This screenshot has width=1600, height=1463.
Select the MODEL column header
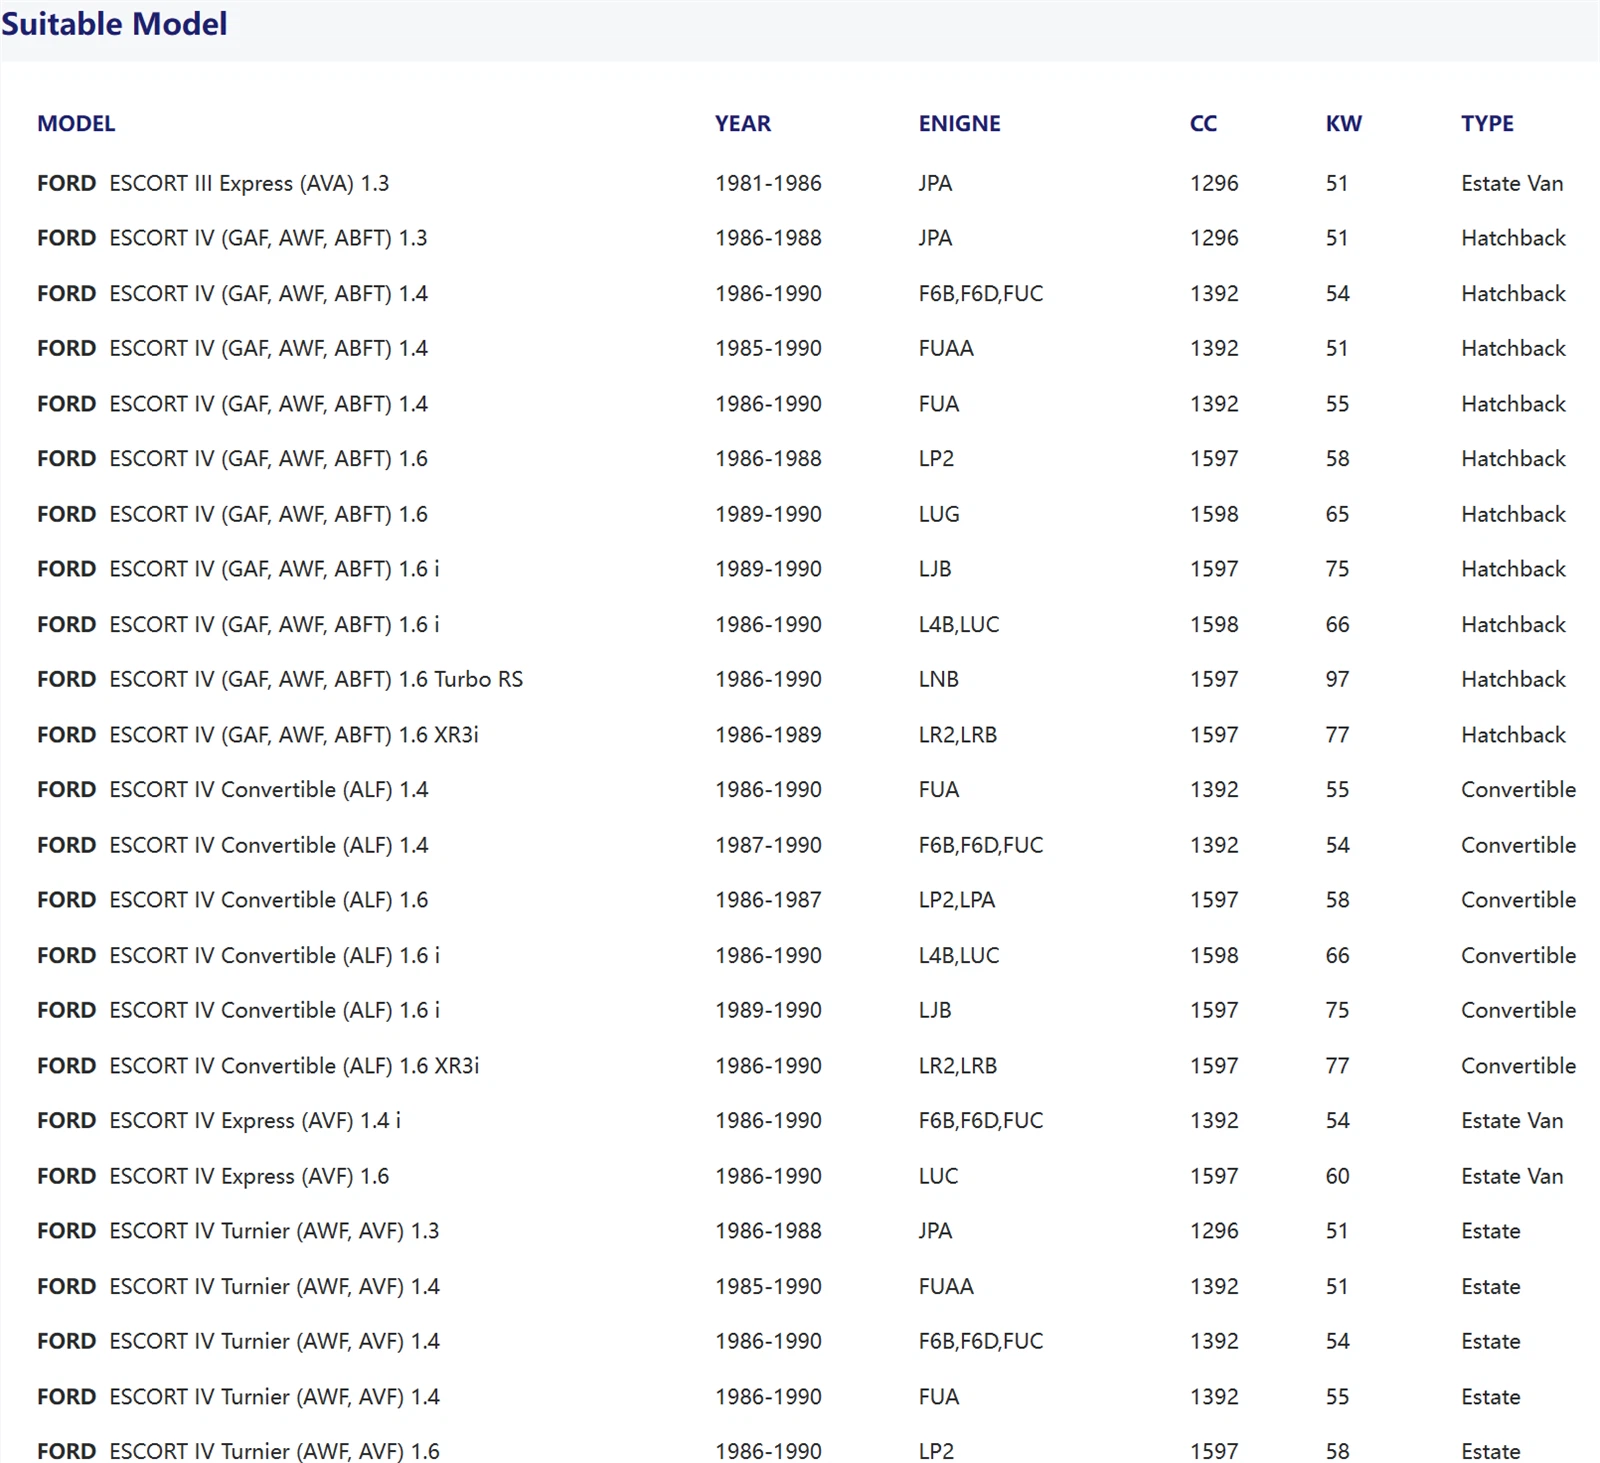[76, 123]
